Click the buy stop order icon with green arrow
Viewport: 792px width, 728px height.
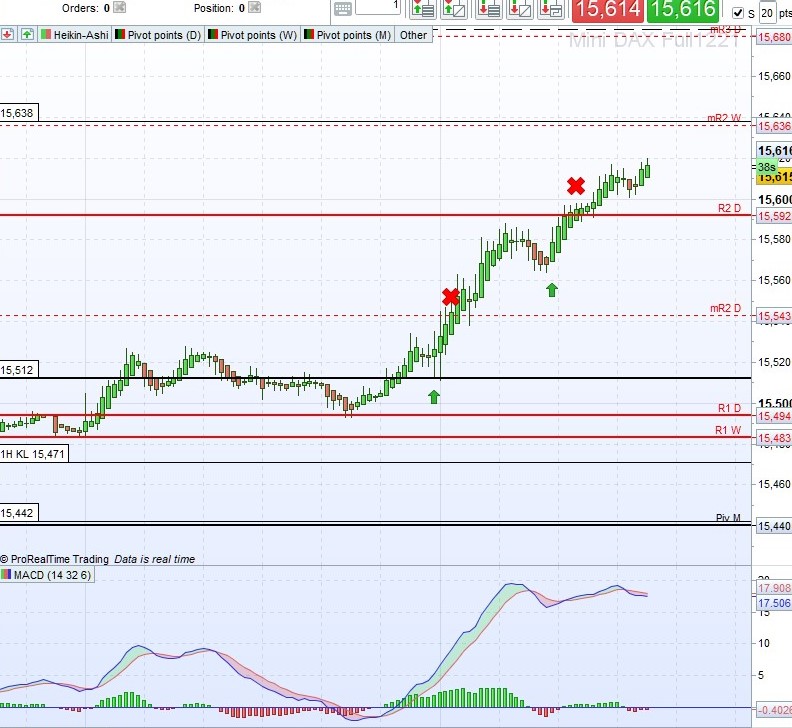pos(454,9)
